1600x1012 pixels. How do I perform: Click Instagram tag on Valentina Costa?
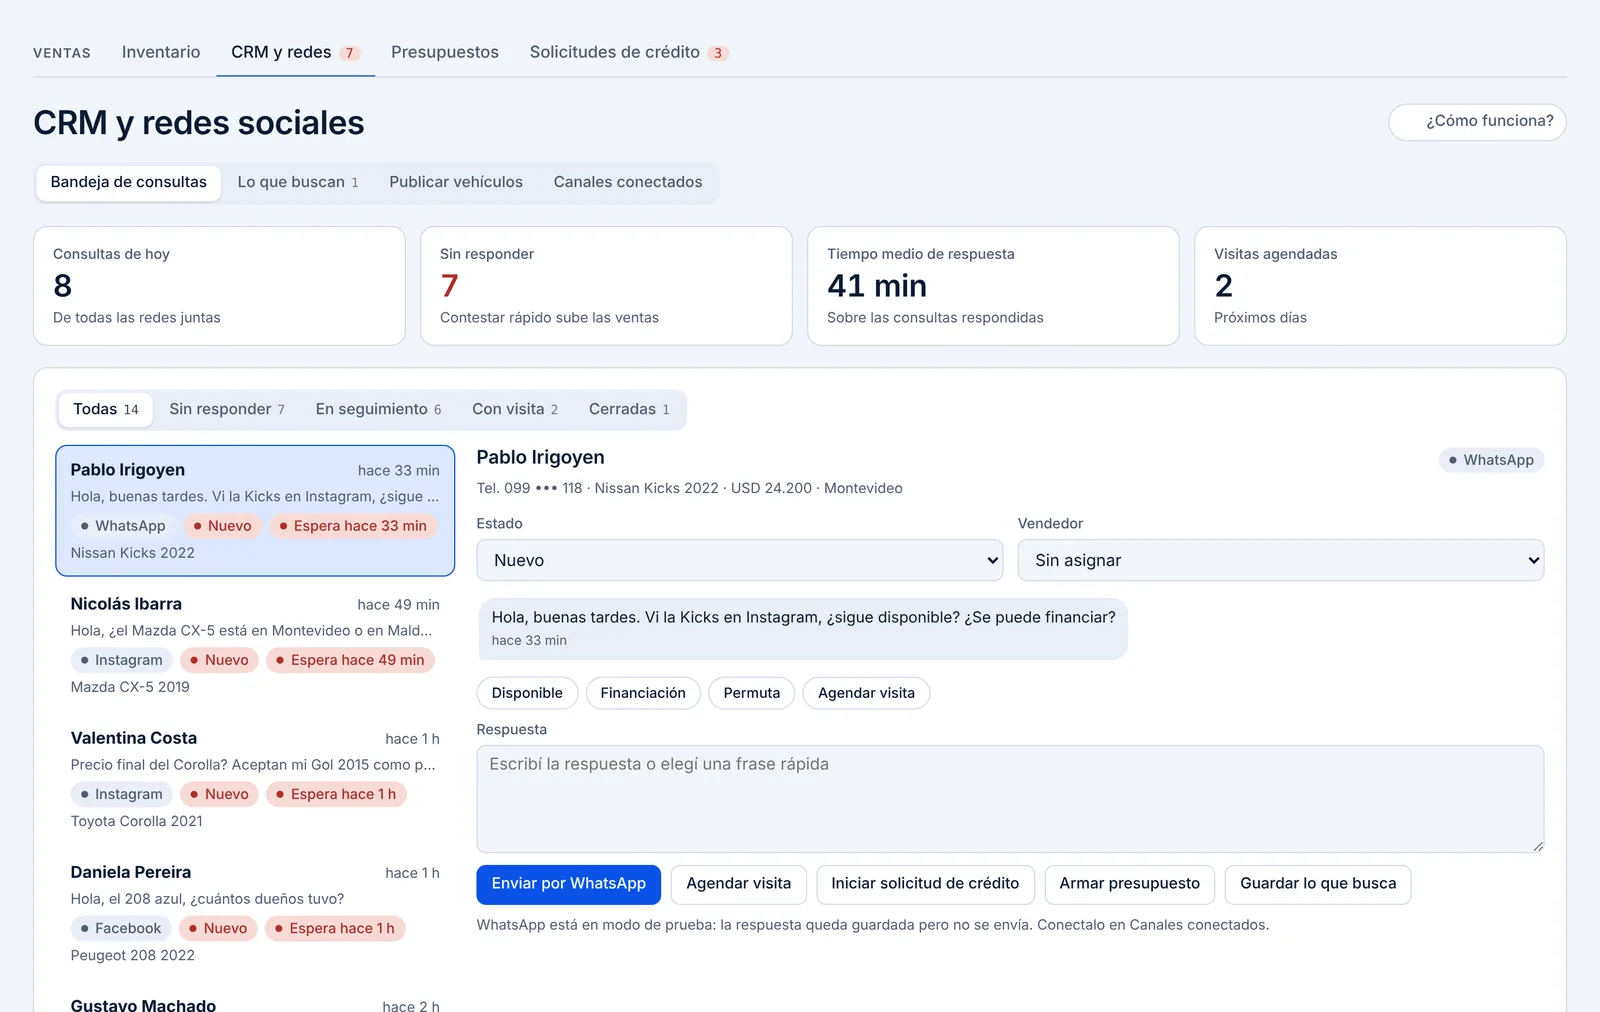[x=122, y=794]
